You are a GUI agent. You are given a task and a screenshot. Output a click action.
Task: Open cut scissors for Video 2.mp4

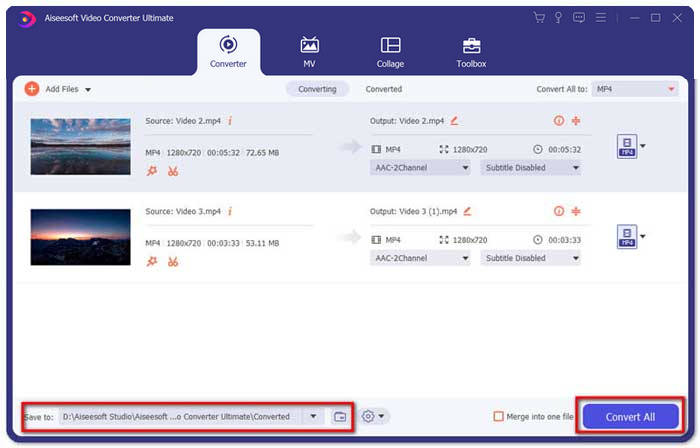(x=173, y=171)
